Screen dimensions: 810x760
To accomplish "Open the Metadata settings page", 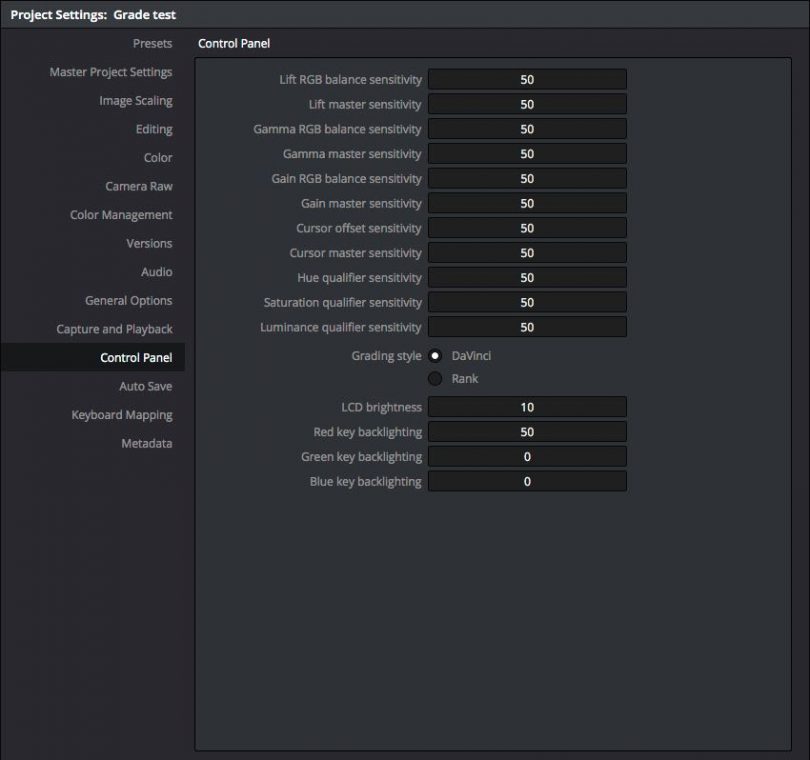I will [x=147, y=443].
